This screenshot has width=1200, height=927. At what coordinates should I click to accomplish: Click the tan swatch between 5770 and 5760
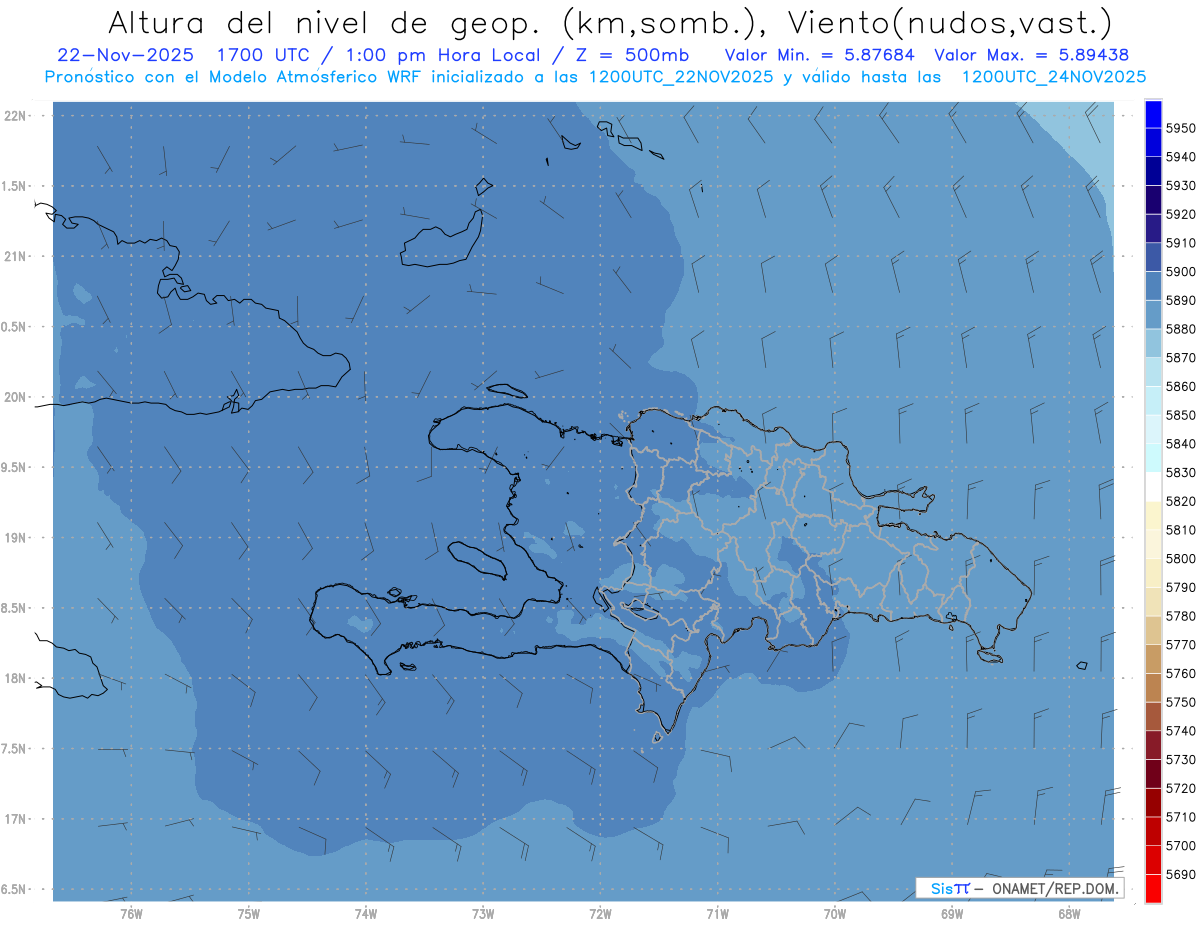tap(1153, 659)
